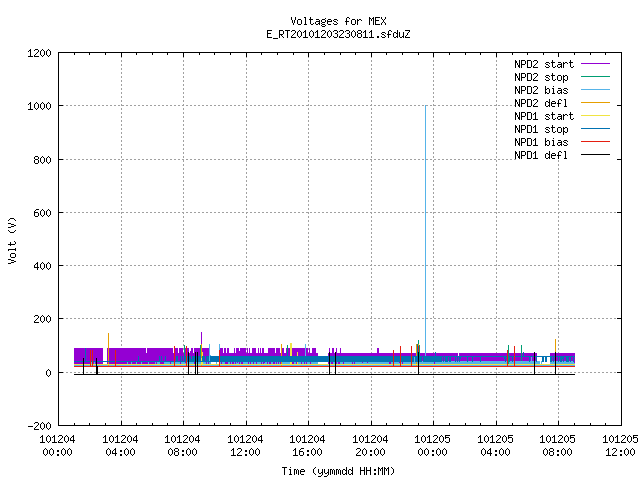
Task: Click the 'Time (yymmdd HH:MM)' x-axis label
Action: tap(338, 471)
